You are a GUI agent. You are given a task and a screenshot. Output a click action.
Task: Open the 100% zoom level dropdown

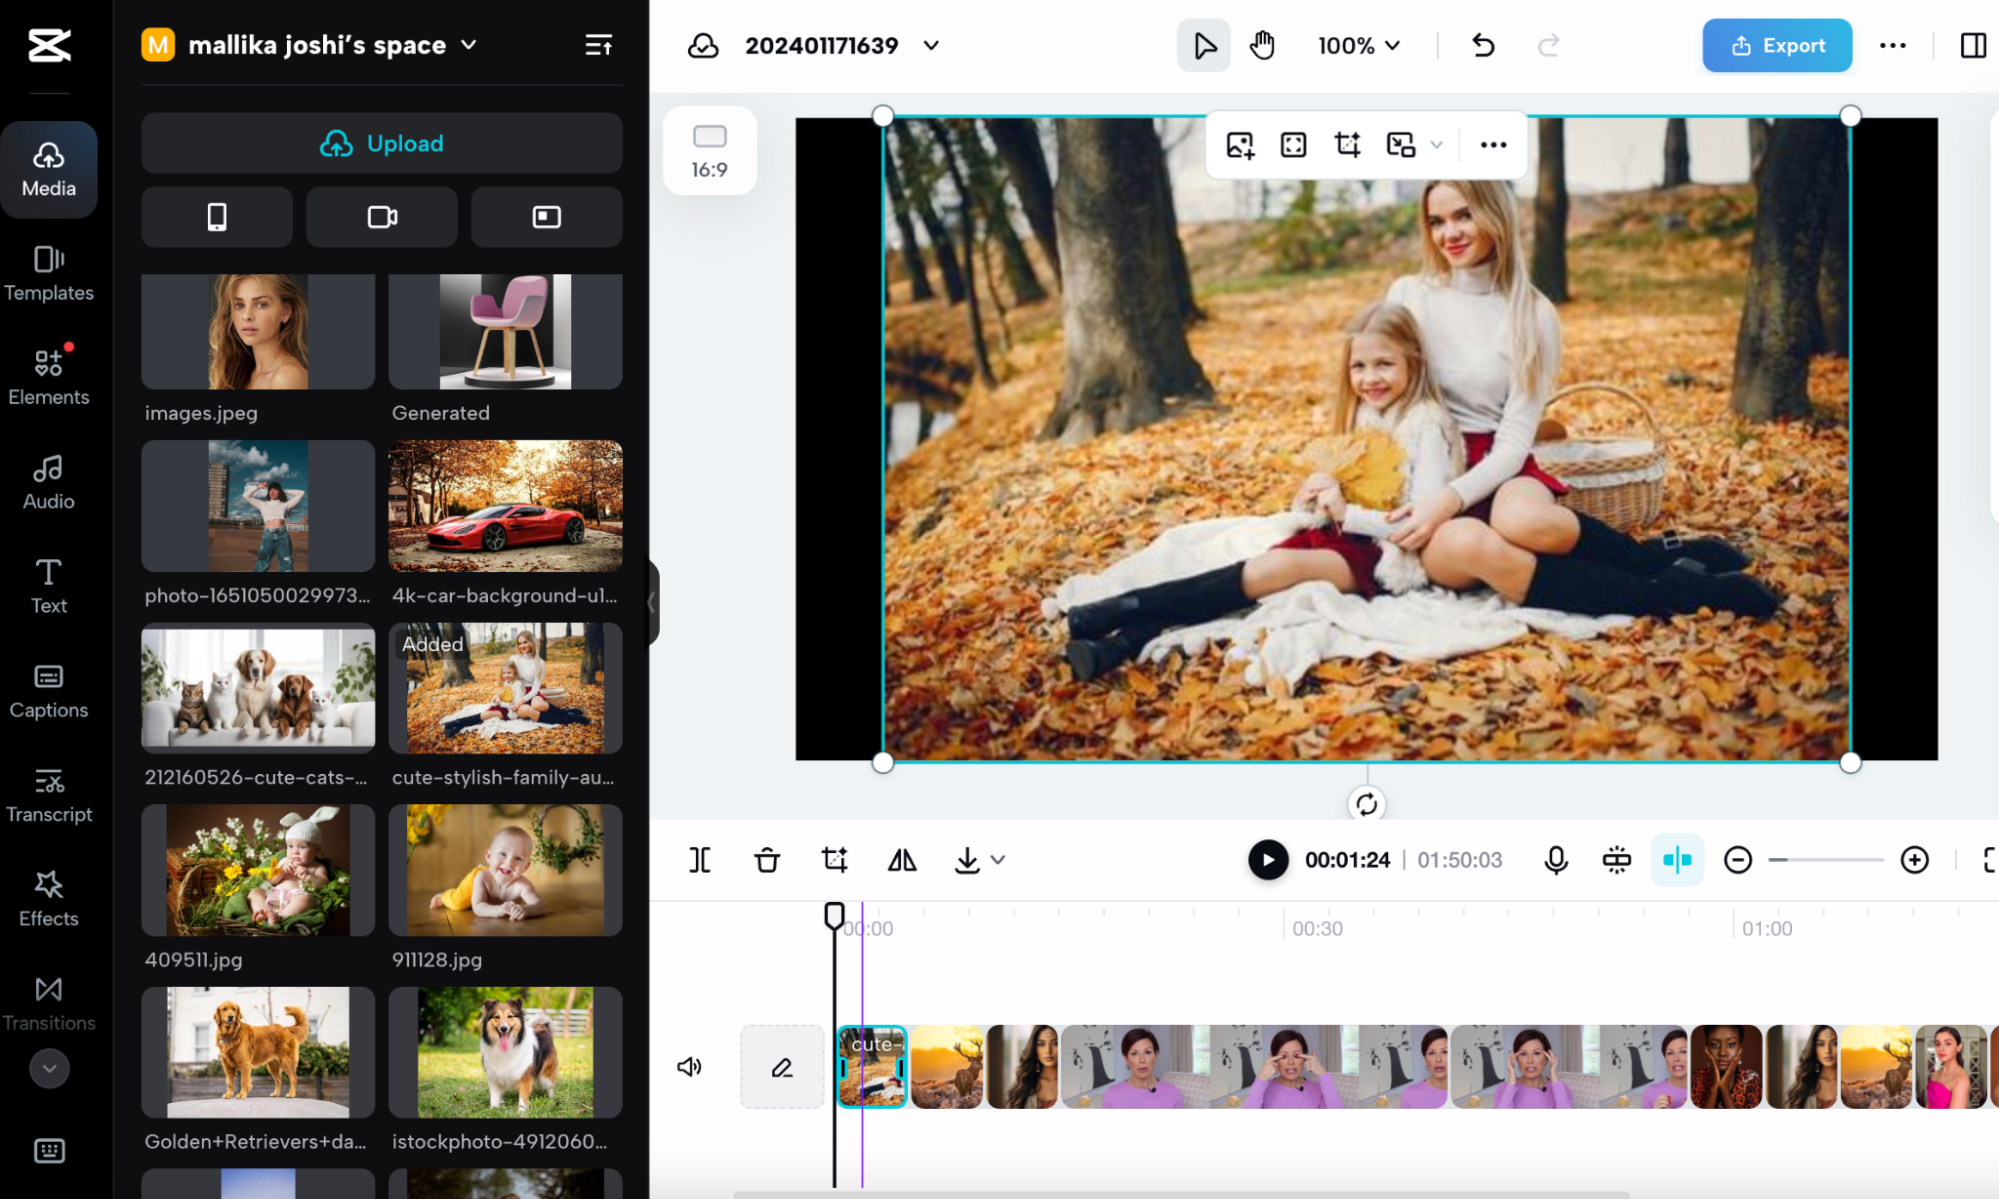(1358, 45)
